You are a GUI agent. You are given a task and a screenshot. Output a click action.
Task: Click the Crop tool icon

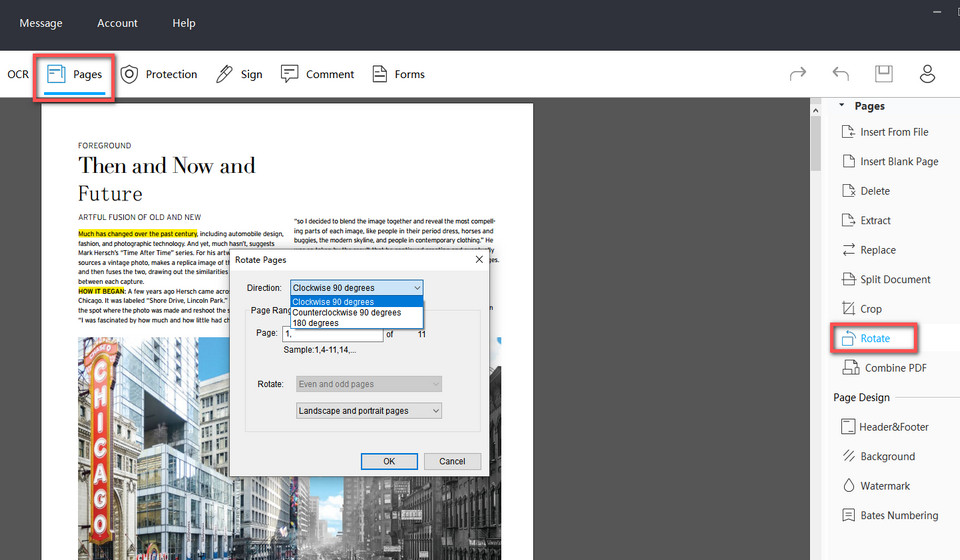849,308
